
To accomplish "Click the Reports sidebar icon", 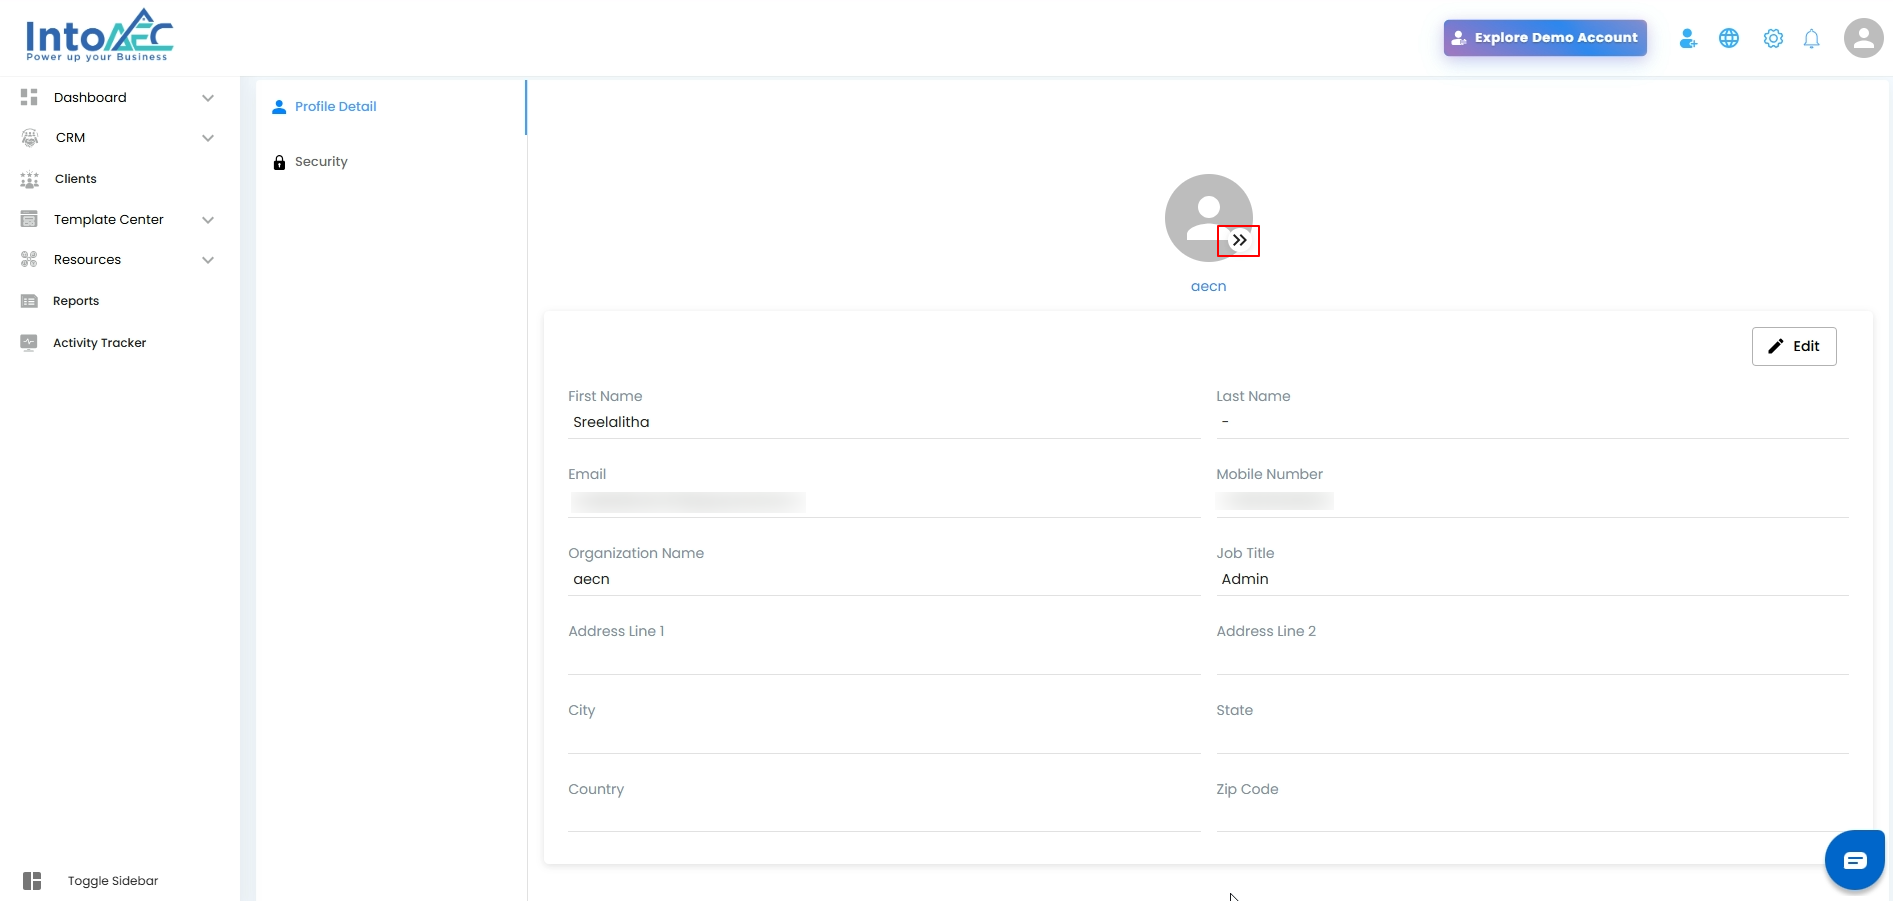I will point(29,301).
